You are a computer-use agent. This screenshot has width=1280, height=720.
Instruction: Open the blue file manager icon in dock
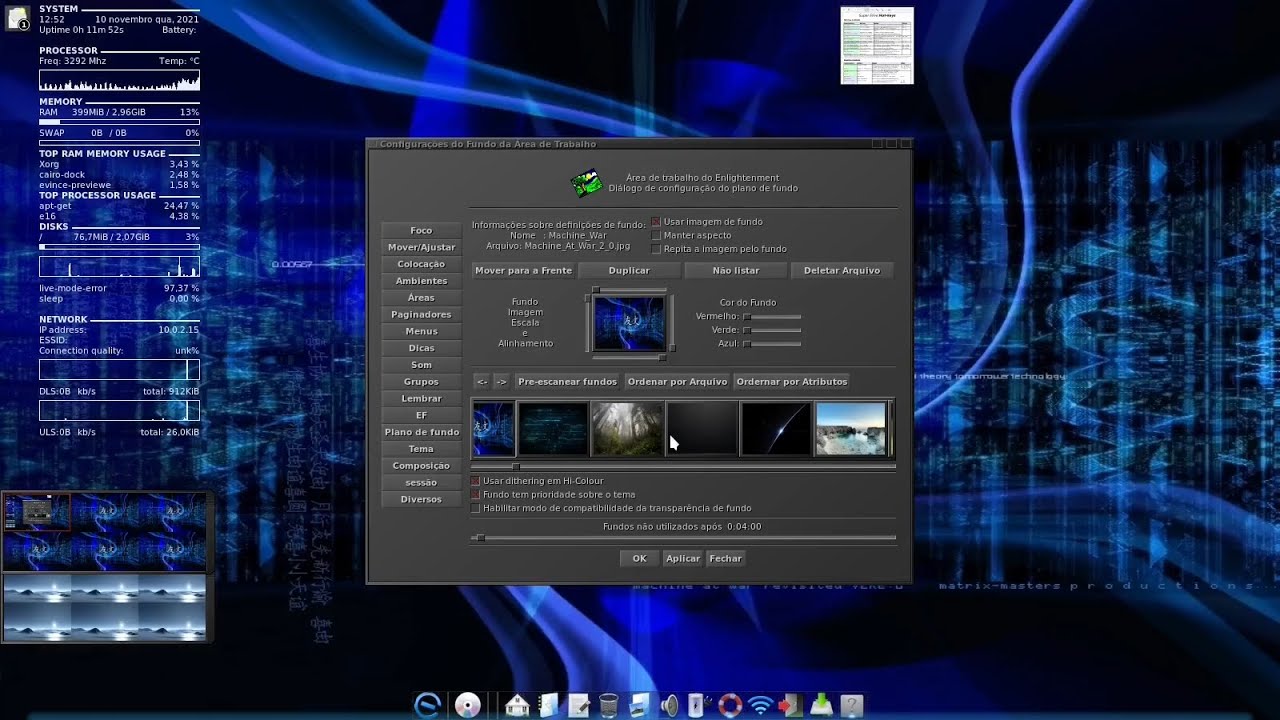point(547,705)
